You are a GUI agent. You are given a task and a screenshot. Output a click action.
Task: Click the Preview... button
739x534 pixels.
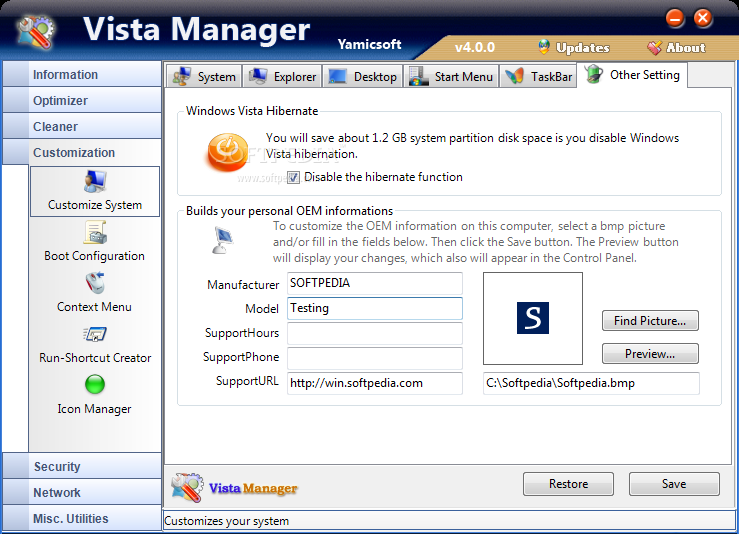(650, 353)
